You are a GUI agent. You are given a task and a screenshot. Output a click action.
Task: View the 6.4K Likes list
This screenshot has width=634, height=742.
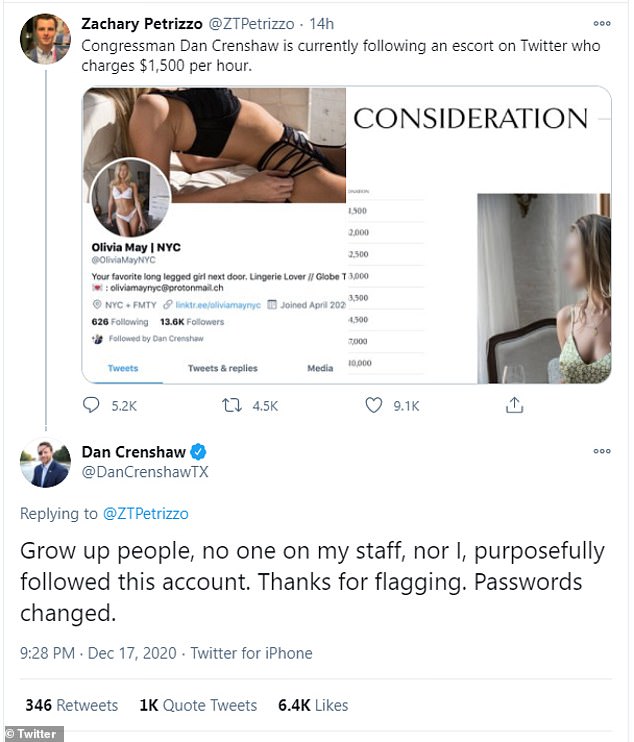point(313,705)
